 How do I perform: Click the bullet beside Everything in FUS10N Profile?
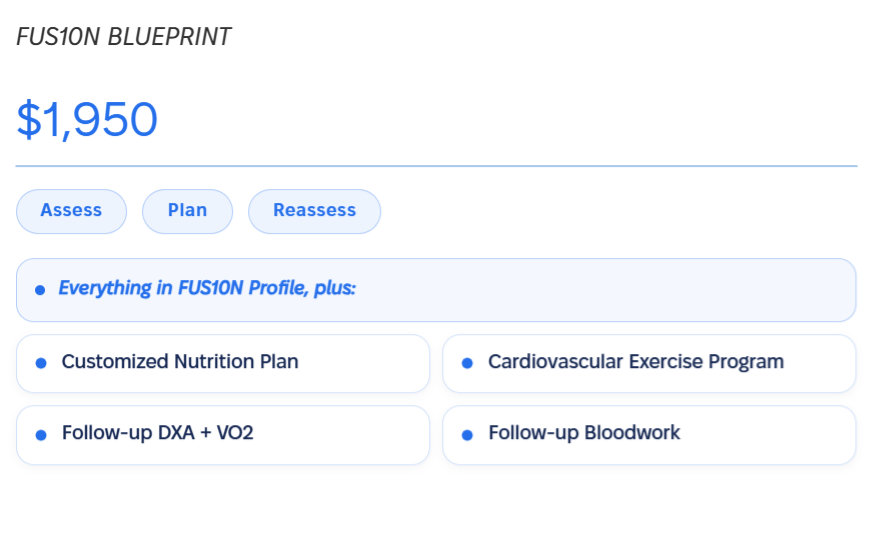click(40, 290)
